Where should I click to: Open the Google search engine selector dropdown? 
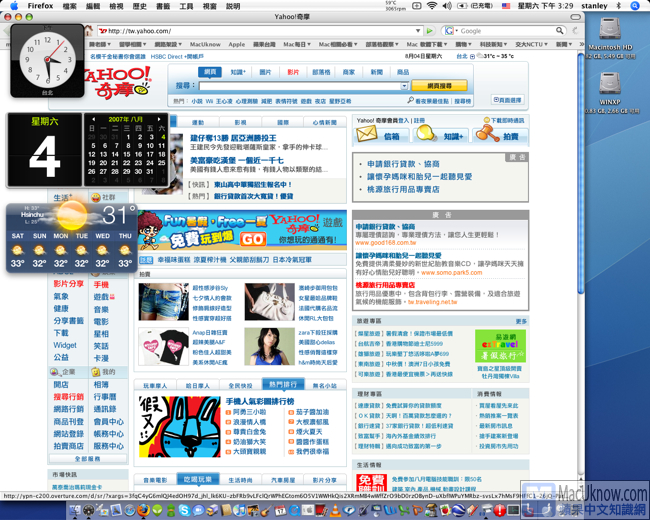click(x=451, y=31)
